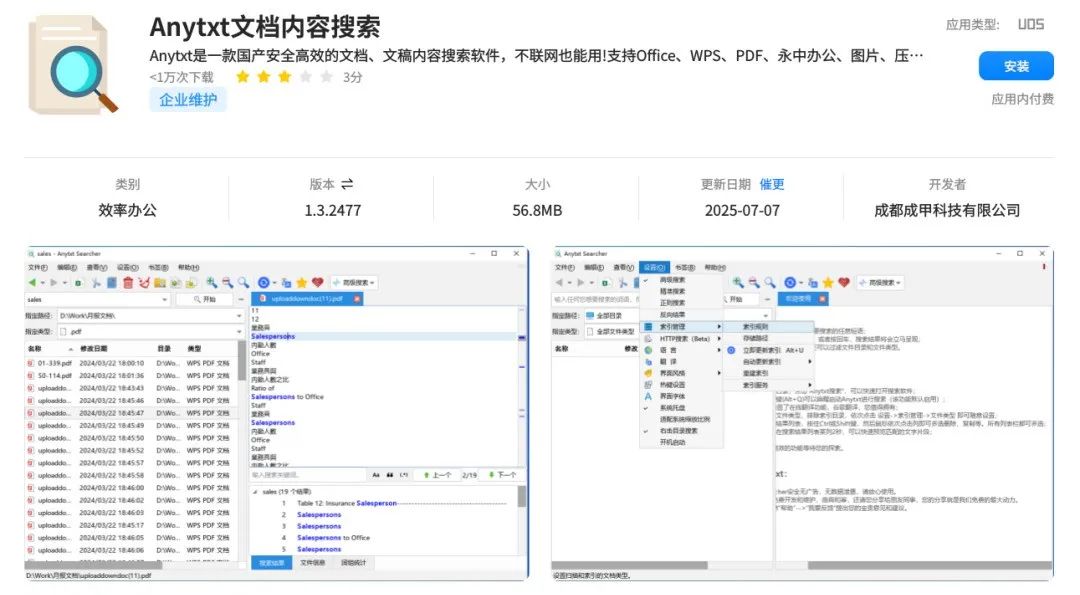Select file row 01-339.pdf
This screenshot has width=1080, height=595.
point(131,363)
